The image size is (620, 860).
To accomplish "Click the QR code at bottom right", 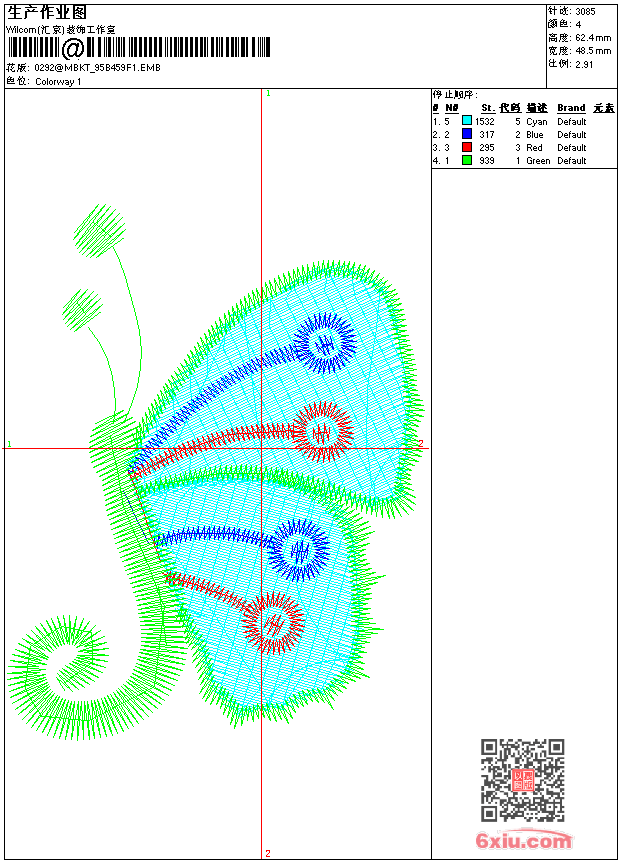I will [x=523, y=780].
